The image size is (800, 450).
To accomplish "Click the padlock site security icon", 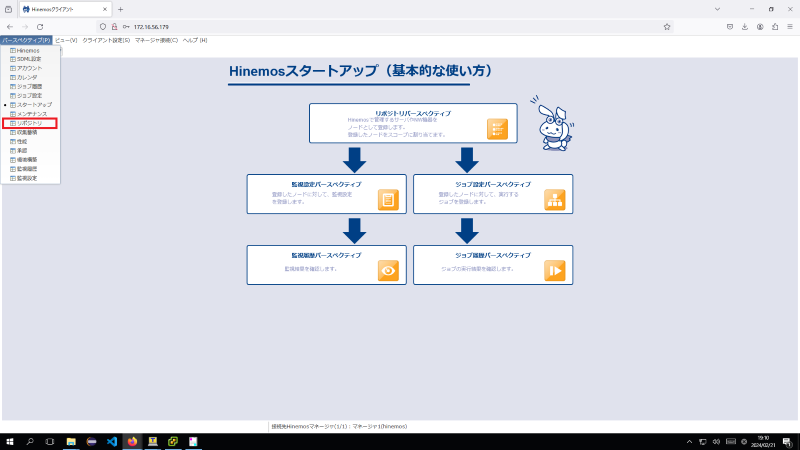I will pos(114,27).
